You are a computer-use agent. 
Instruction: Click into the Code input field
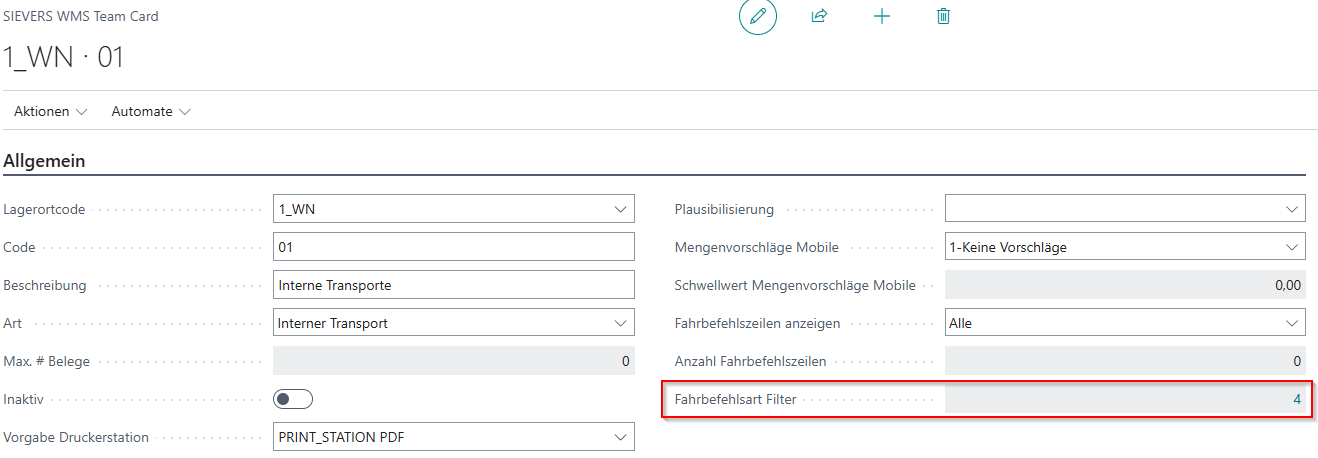(453, 247)
